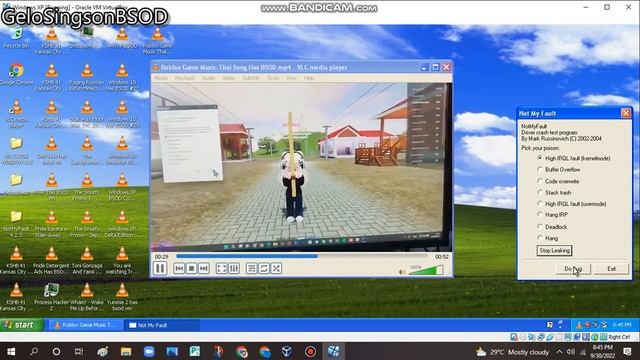Open the Help menu in VLC
The height and width of the screenshot is (360, 640).
[x=309, y=78]
